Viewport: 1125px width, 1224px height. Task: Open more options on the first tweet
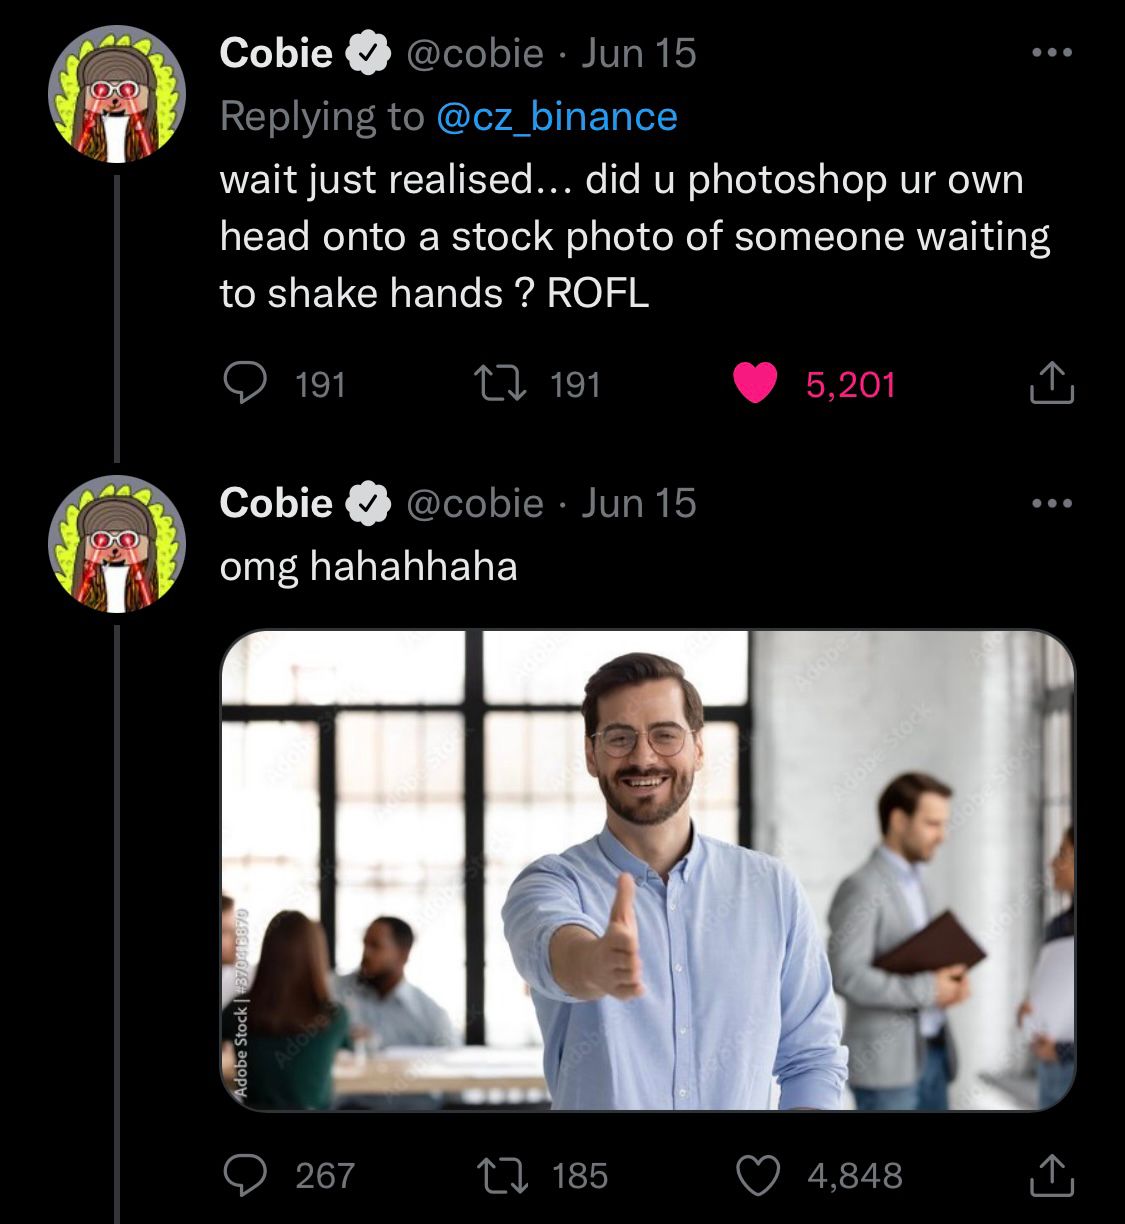pos(1052,53)
